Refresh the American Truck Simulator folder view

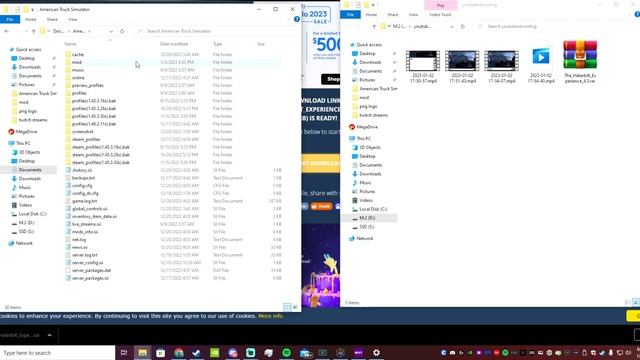pos(122,31)
